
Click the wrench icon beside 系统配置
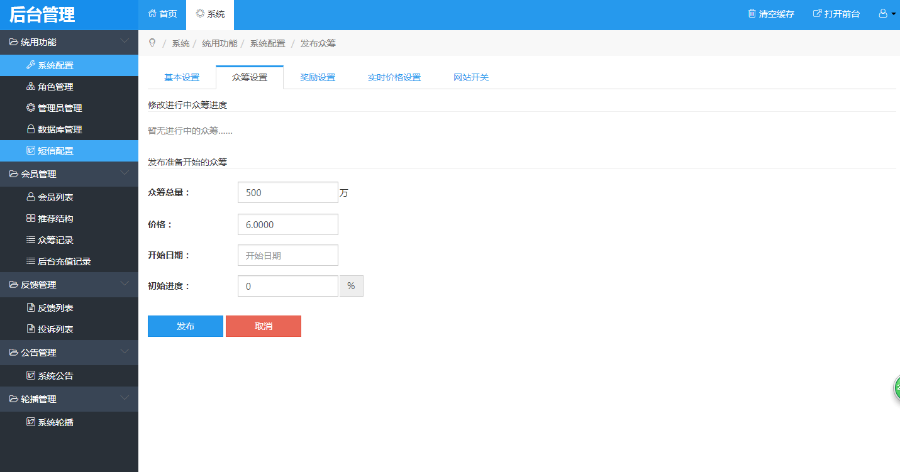click(30, 65)
